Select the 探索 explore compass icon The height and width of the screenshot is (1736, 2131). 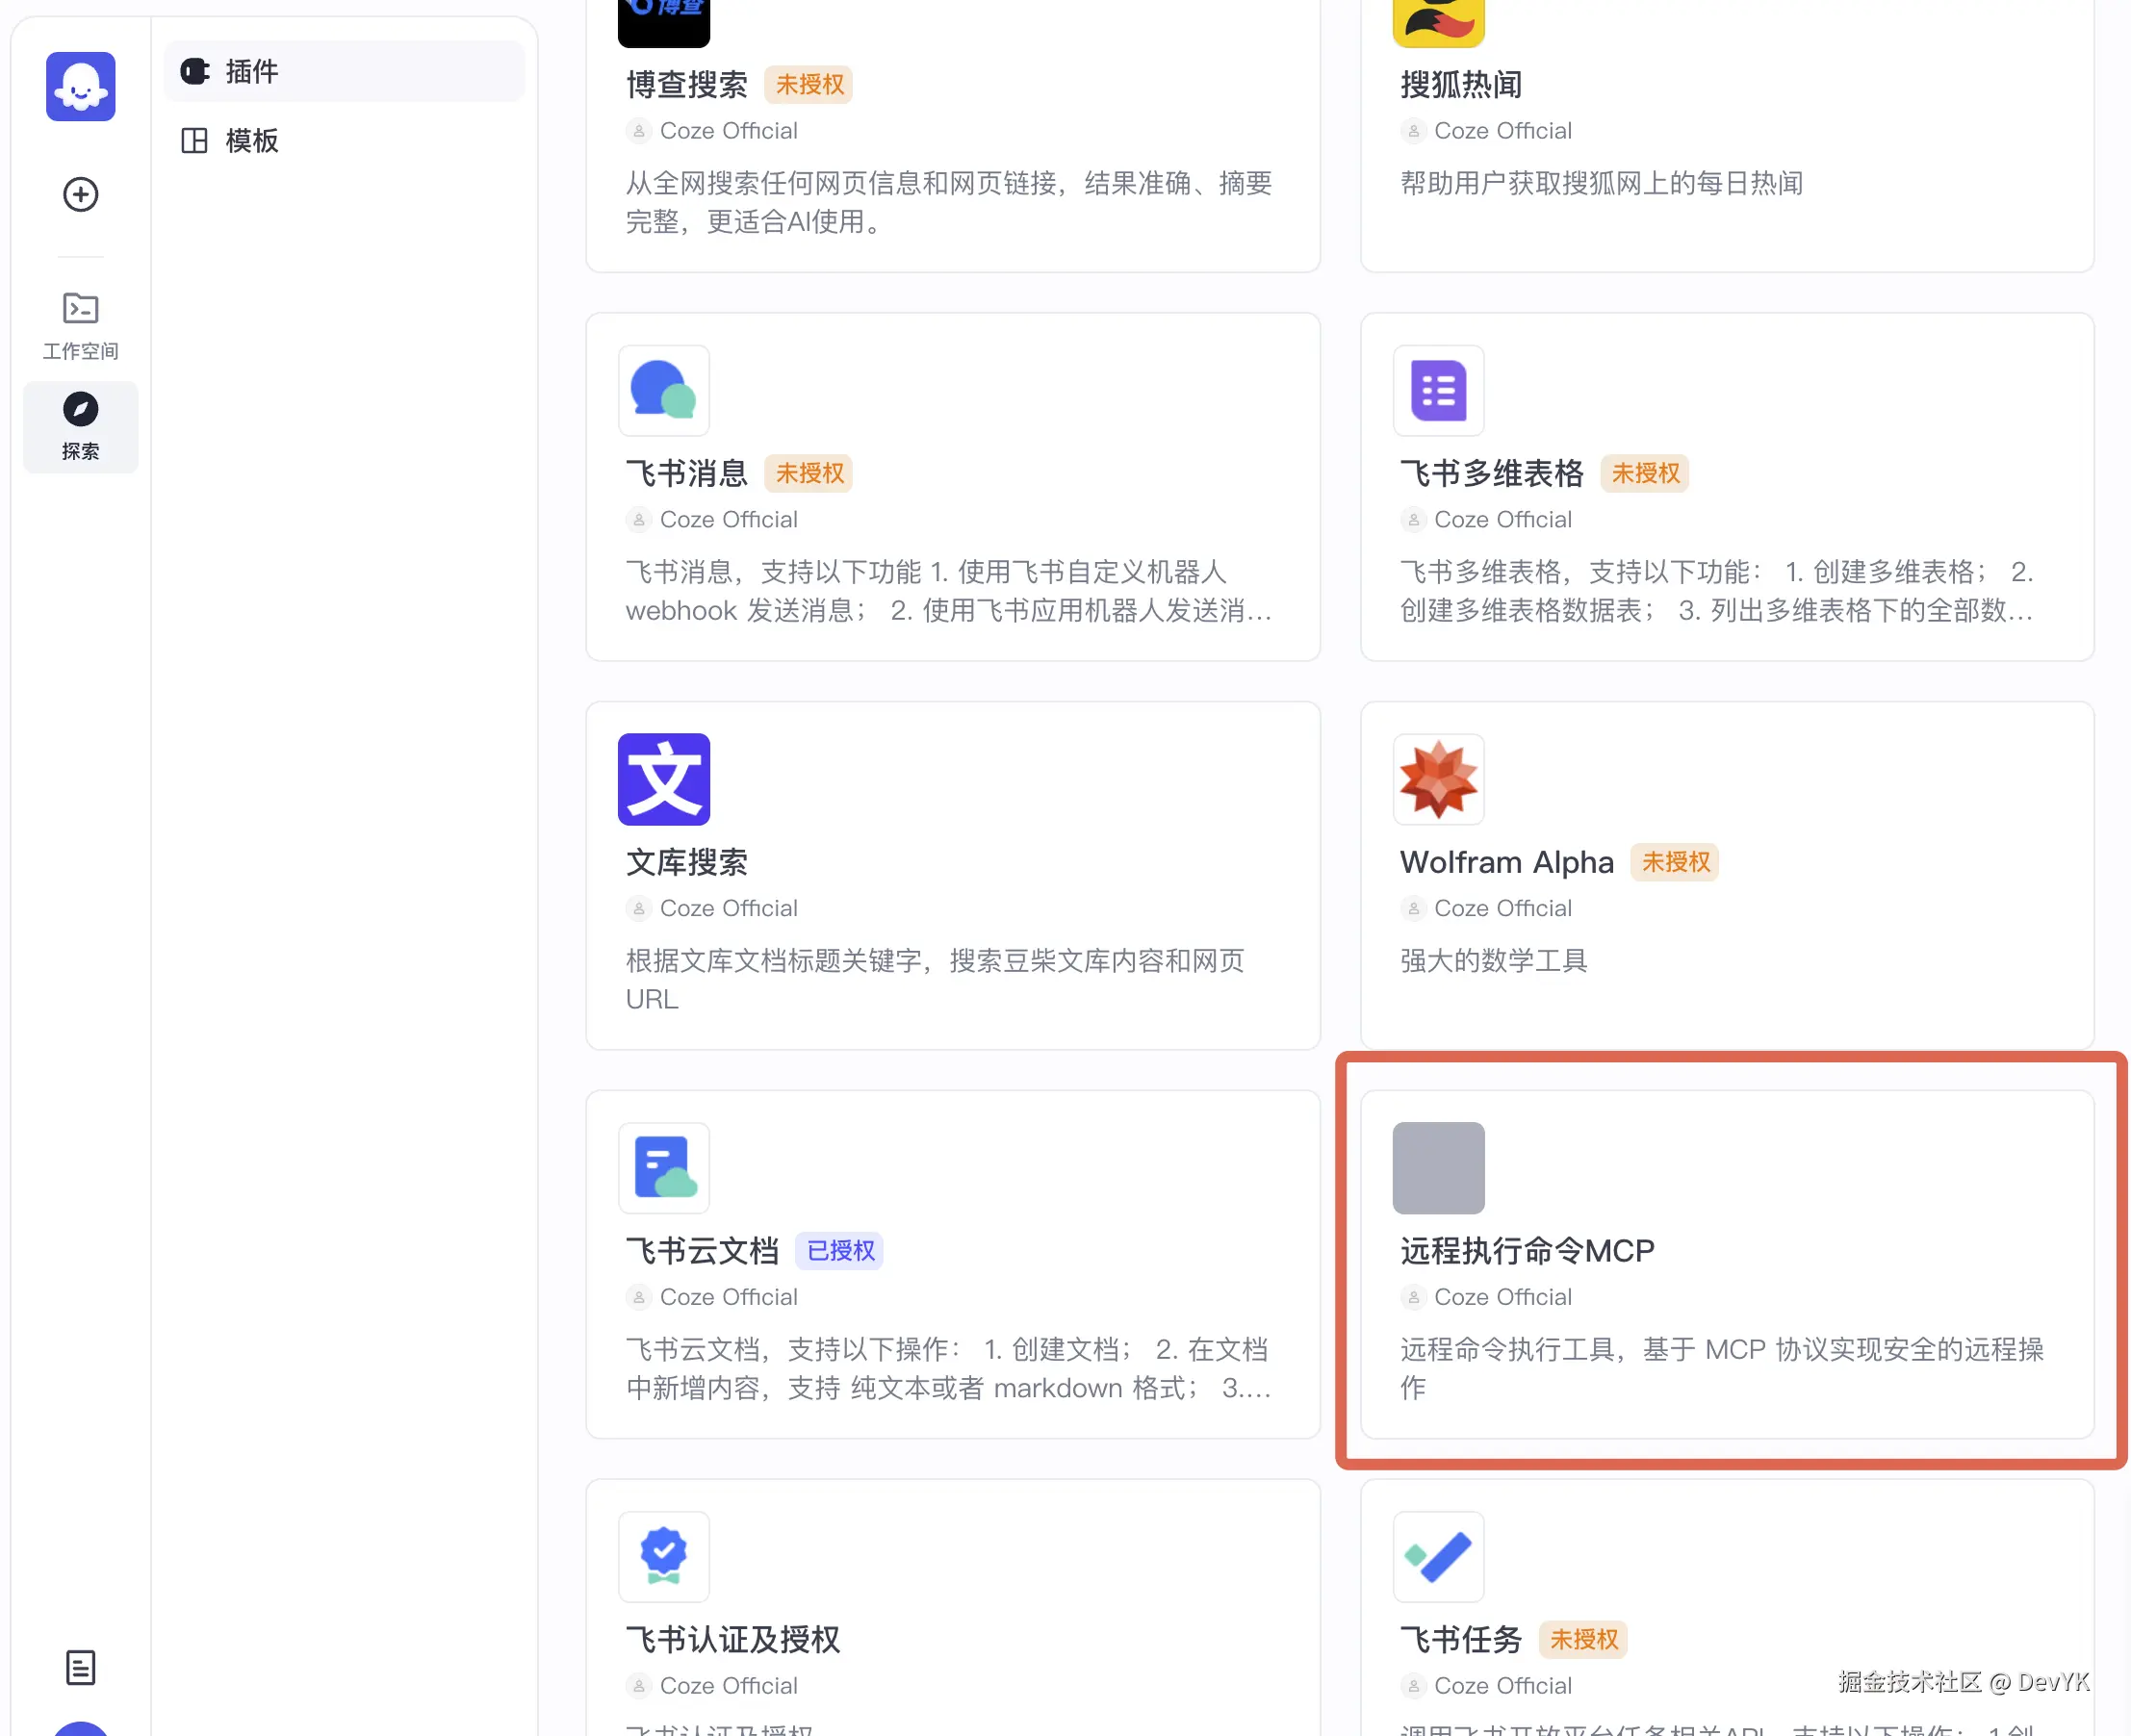click(x=80, y=410)
